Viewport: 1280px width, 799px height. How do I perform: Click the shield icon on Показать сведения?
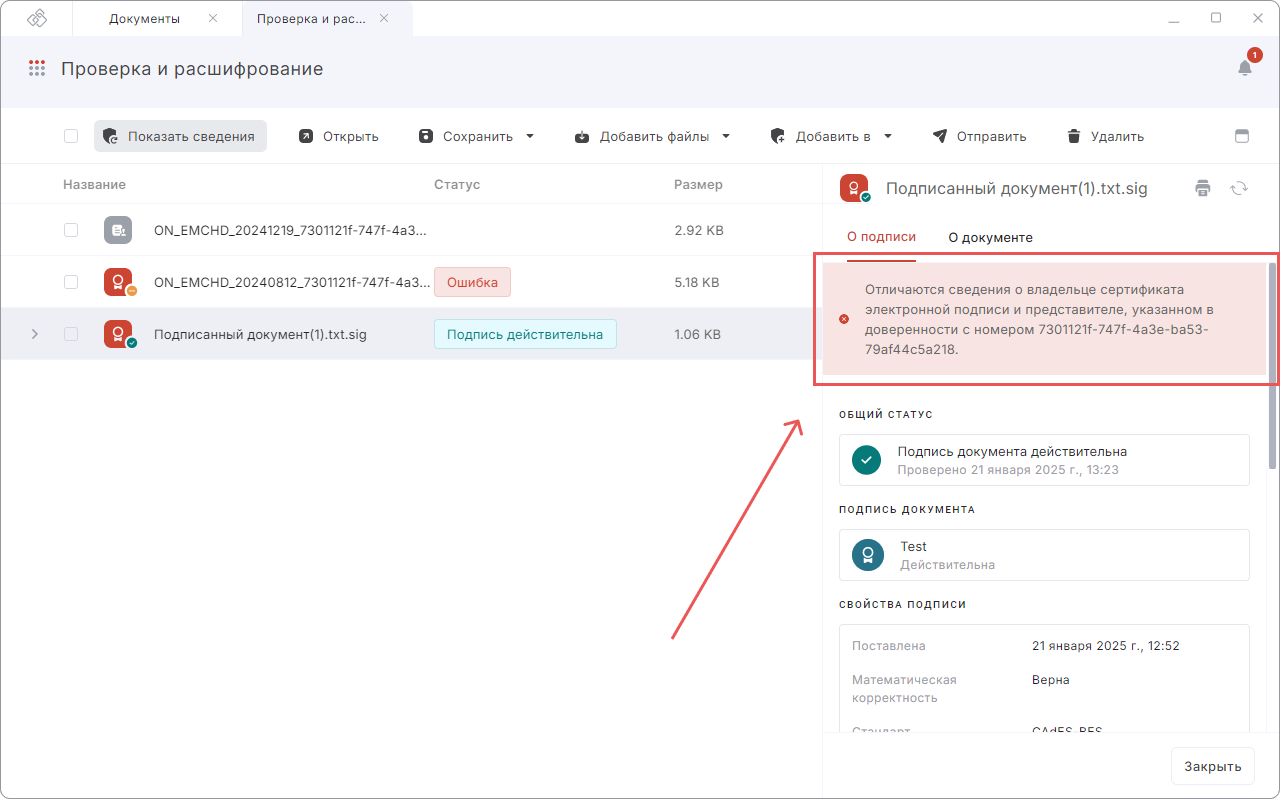111,136
